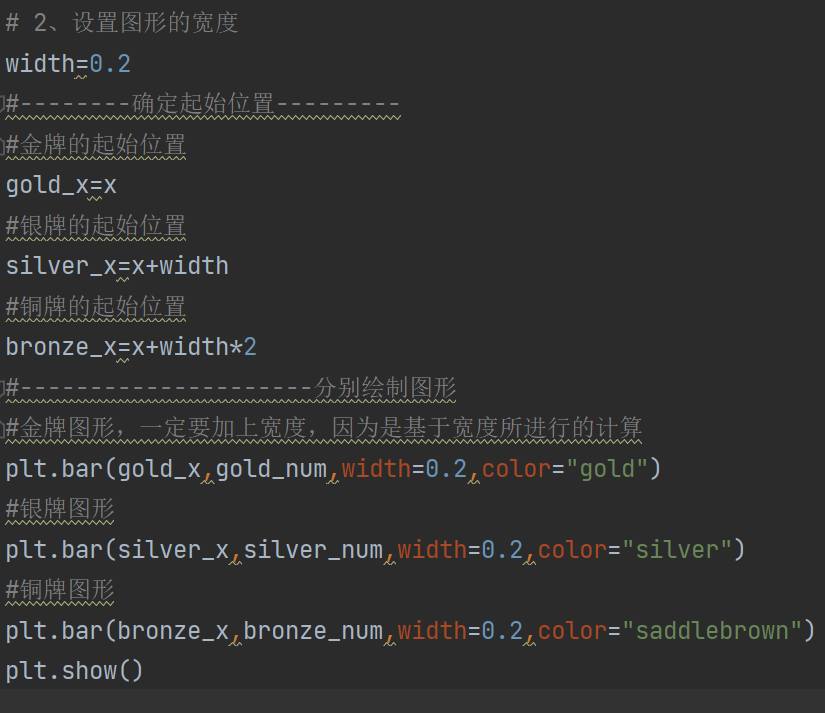Click the #铜牌的起始位置 comment

click(96, 307)
